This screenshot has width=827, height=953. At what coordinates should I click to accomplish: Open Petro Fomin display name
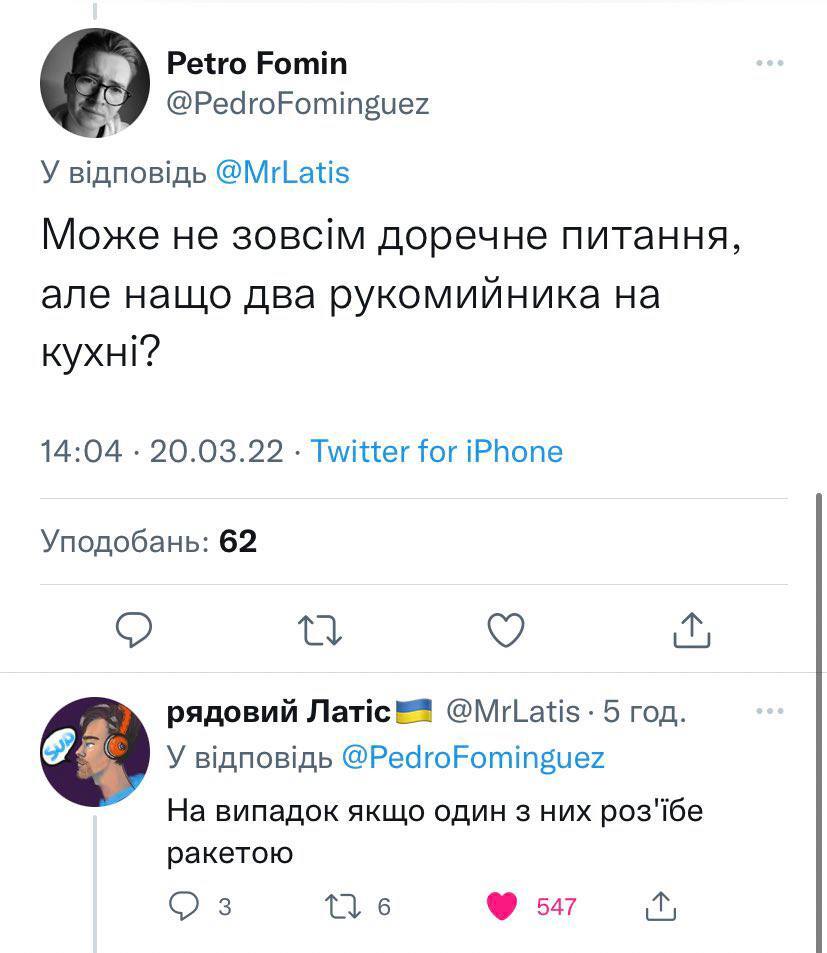257,64
